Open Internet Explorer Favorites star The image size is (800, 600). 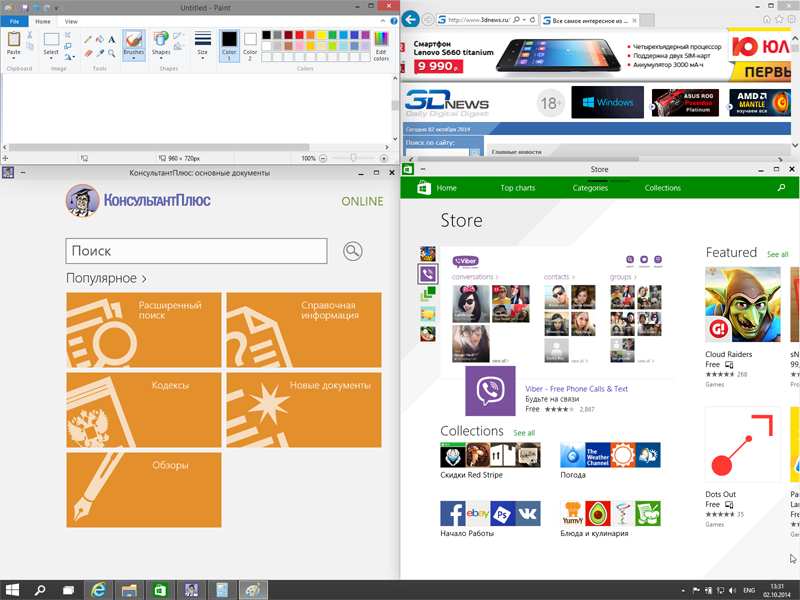779,19
